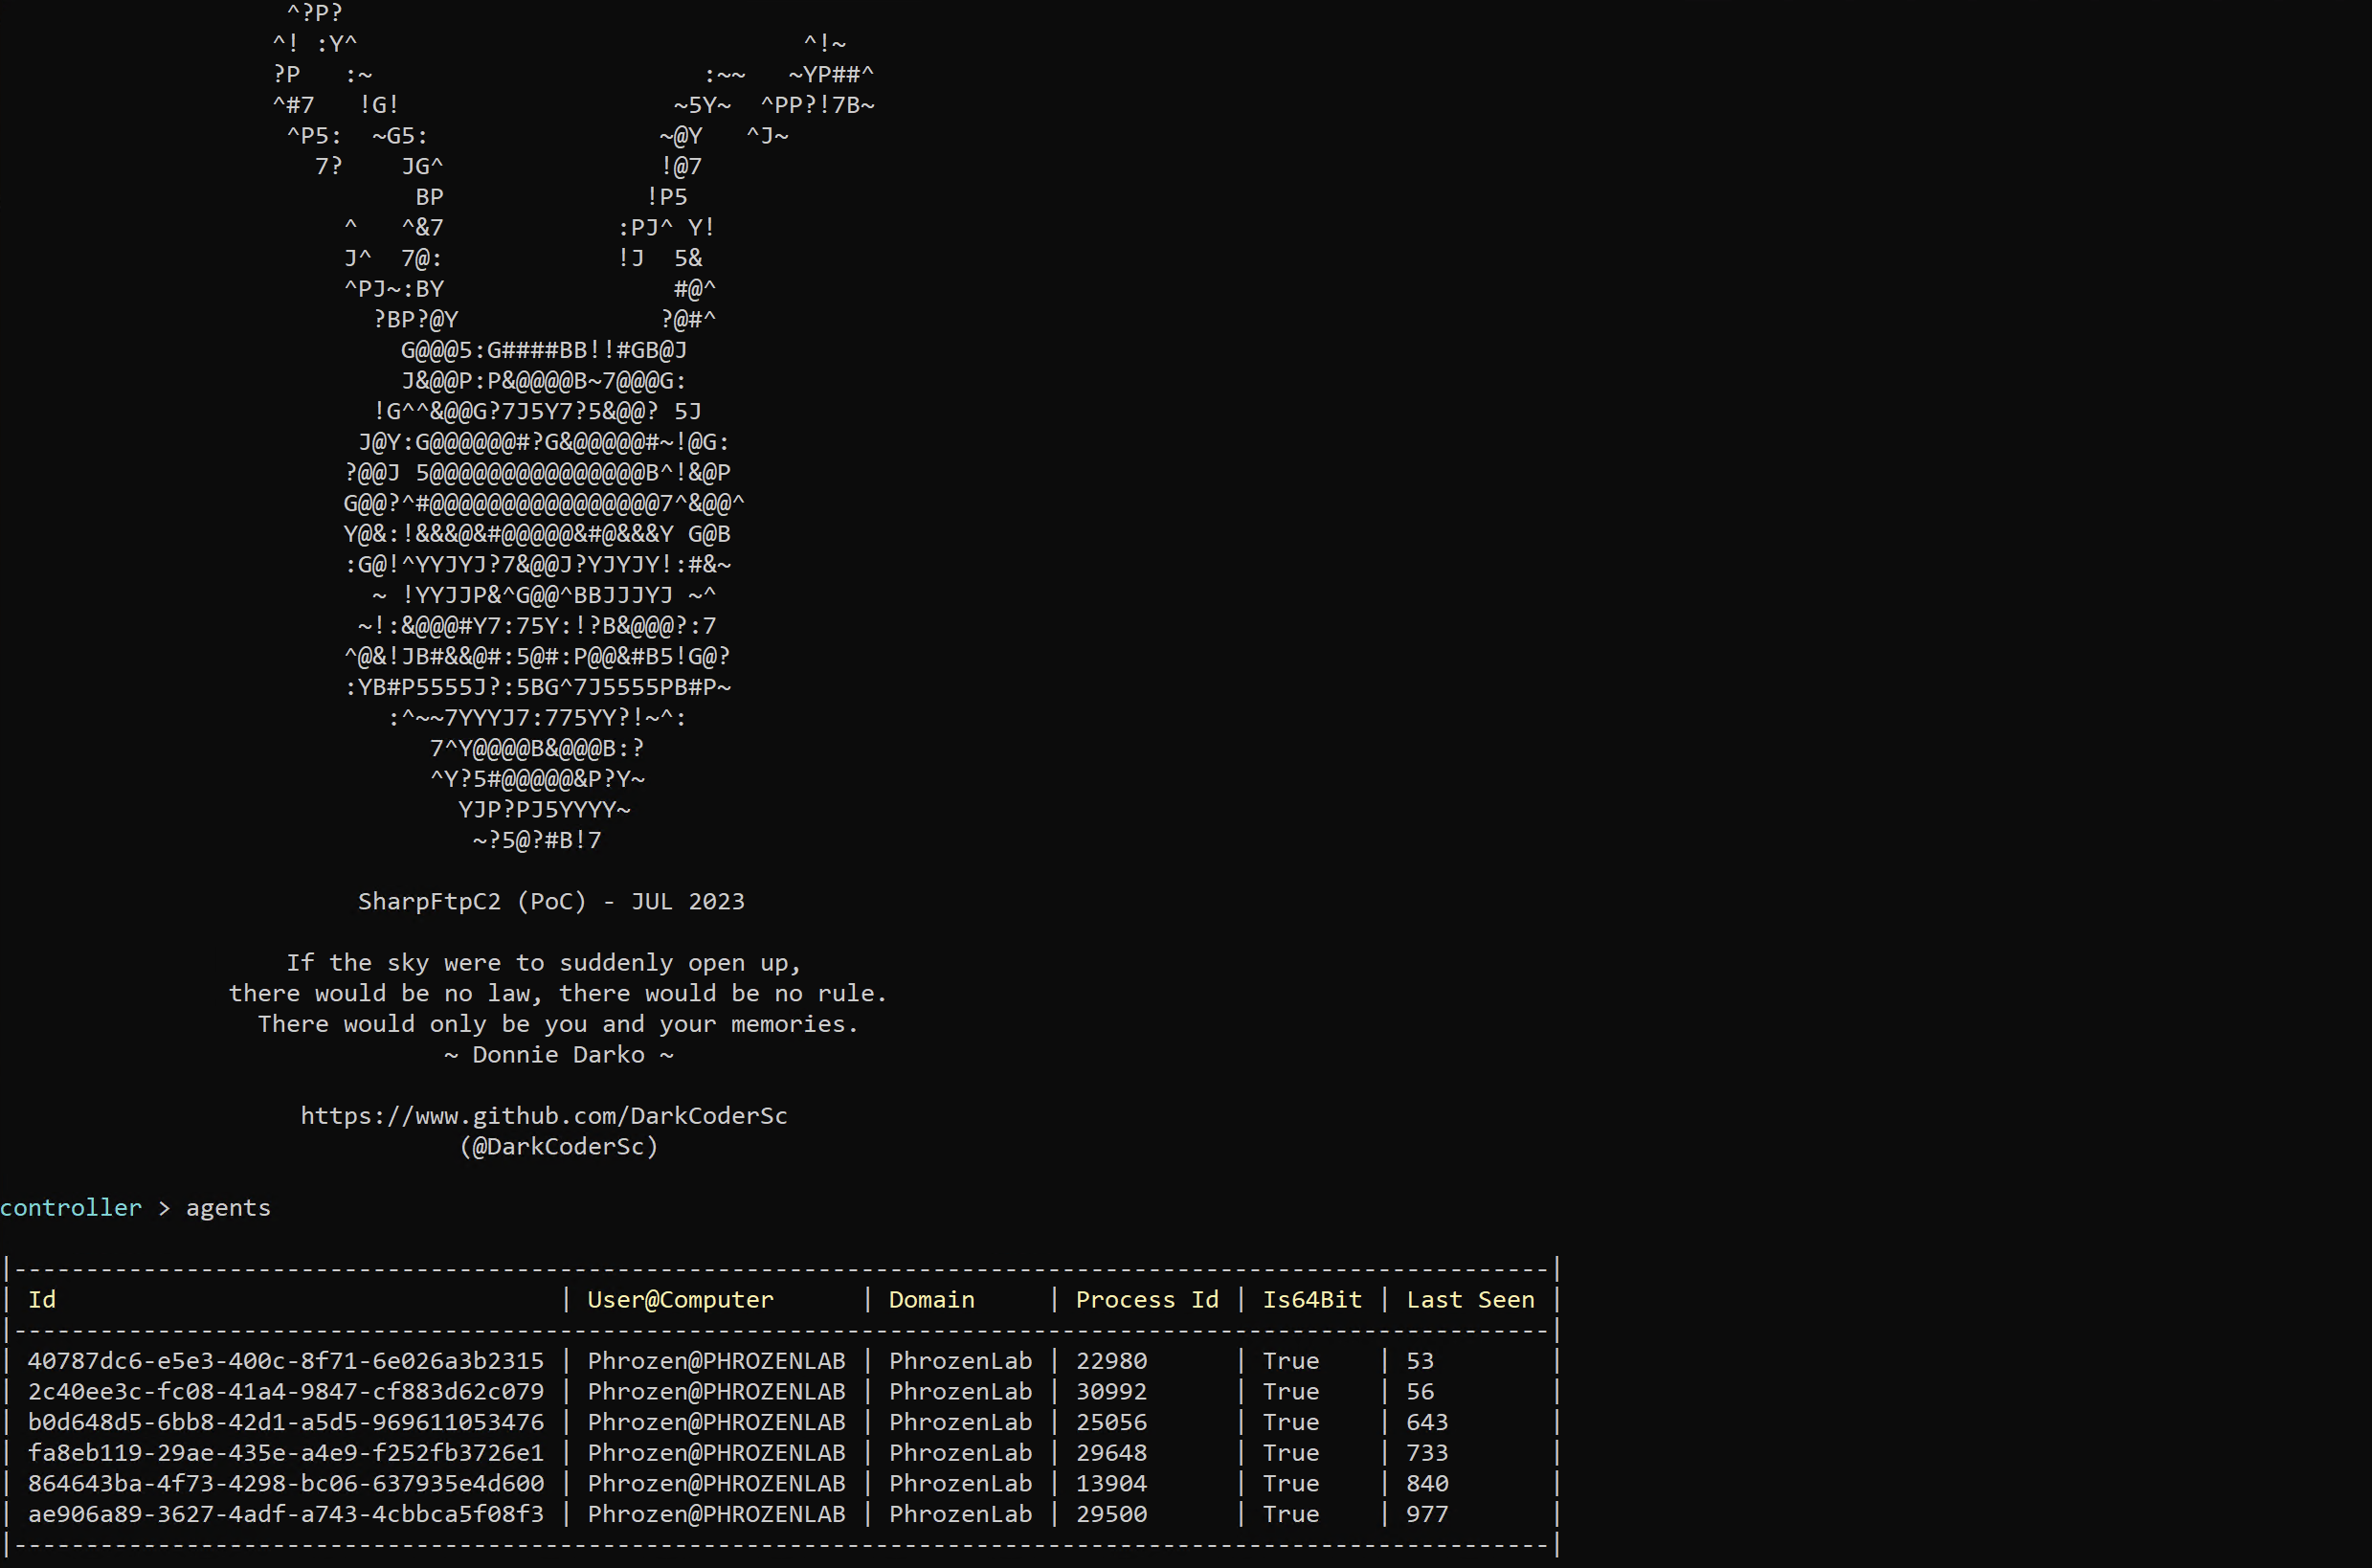Click the Donnie Darko quote attribution
The height and width of the screenshot is (1568, 2372).
pos(558,1055)
